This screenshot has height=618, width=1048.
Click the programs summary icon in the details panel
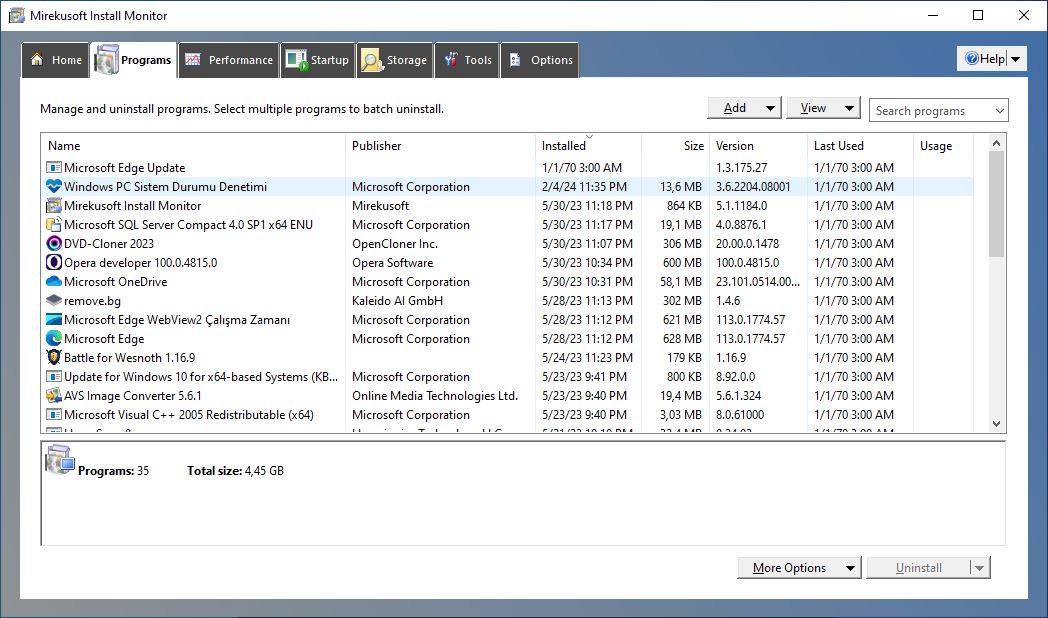59,460
